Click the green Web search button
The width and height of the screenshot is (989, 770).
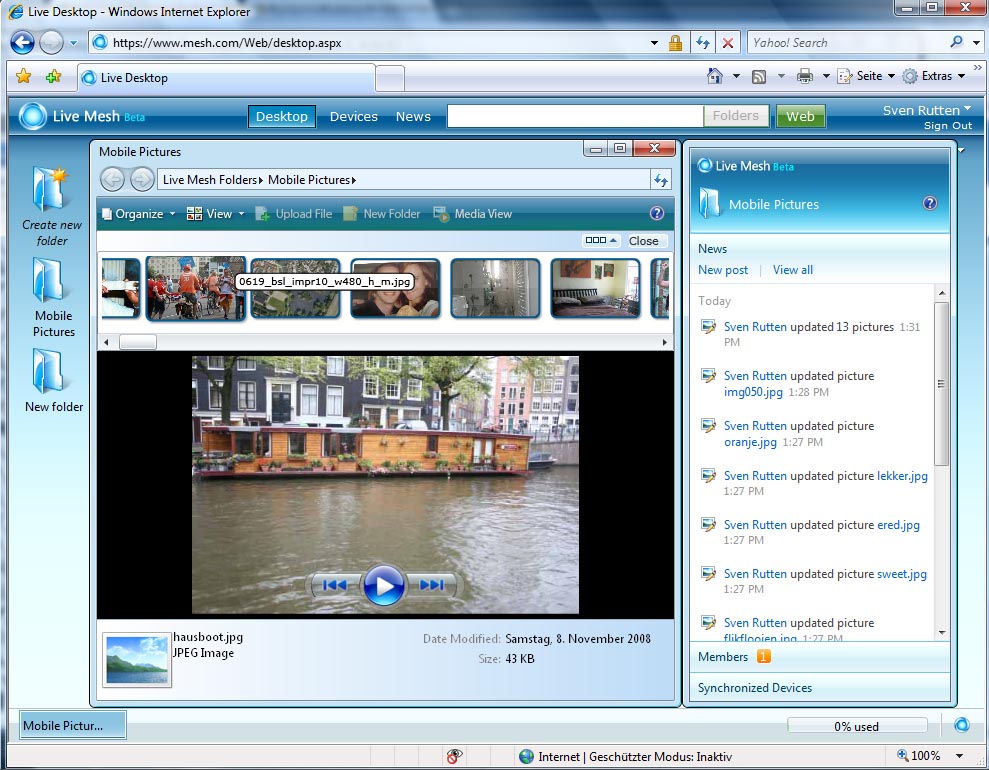[800, 116]
